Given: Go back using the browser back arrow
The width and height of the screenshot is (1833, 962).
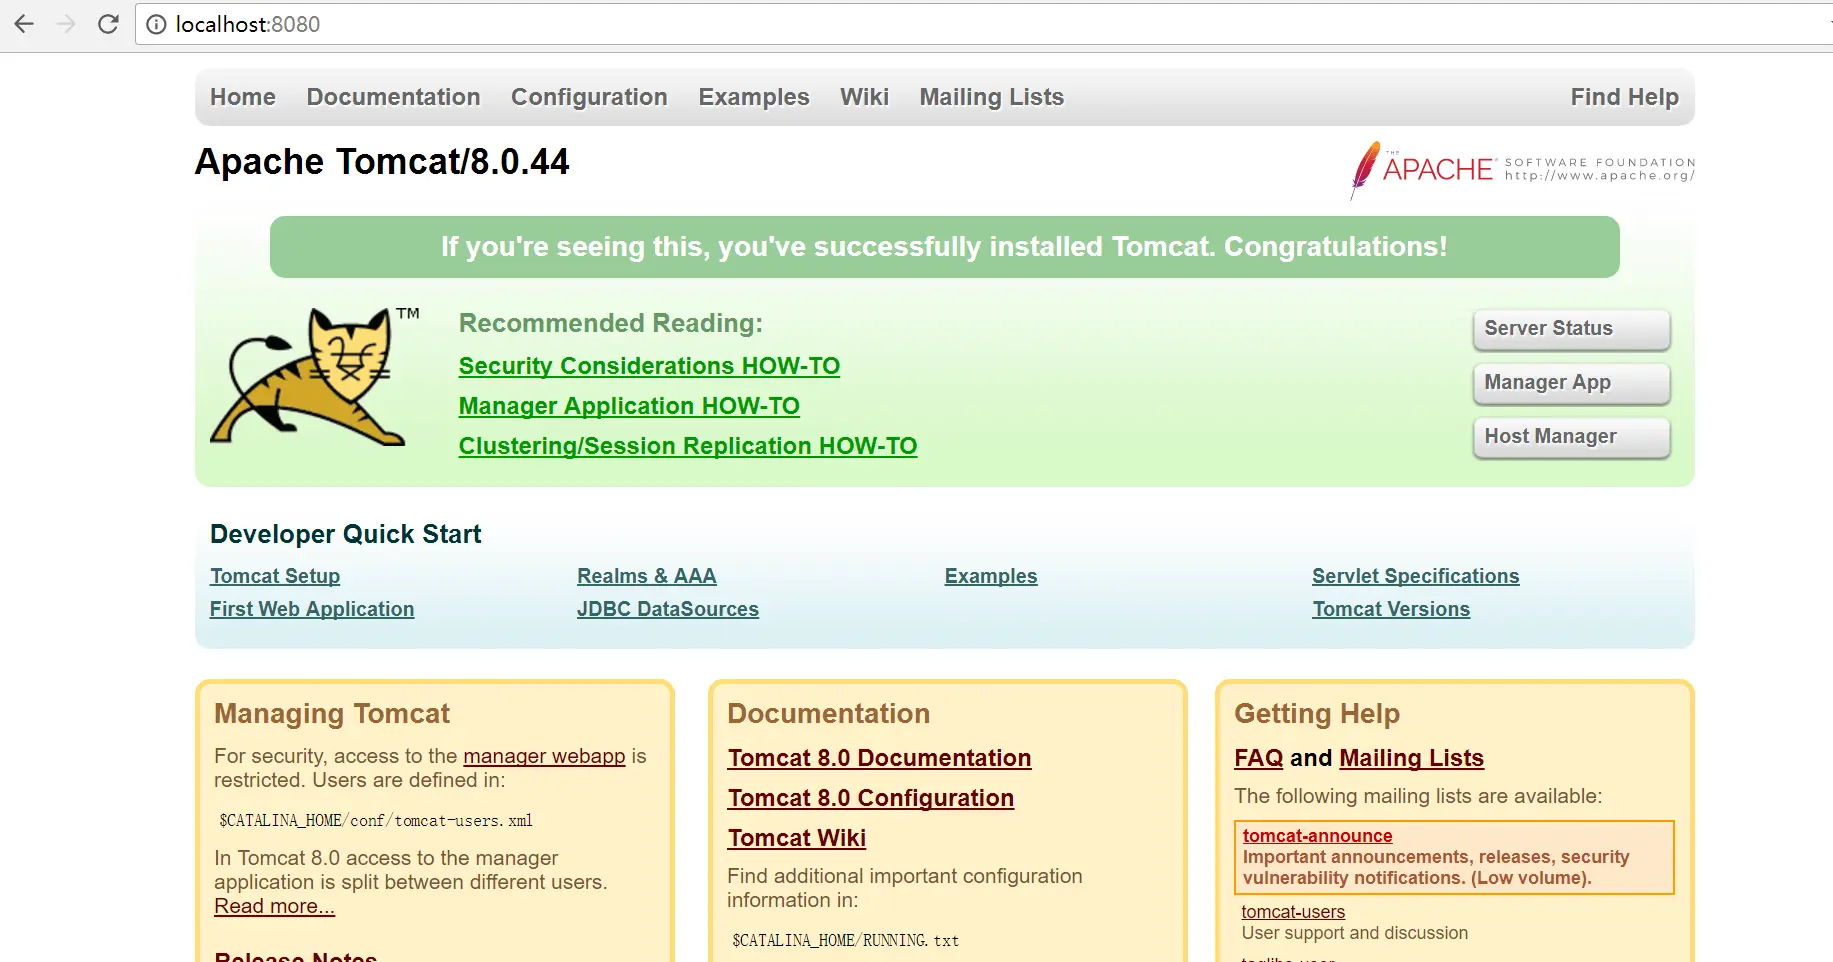Looking at the screenshot, I should pos(24,24).
